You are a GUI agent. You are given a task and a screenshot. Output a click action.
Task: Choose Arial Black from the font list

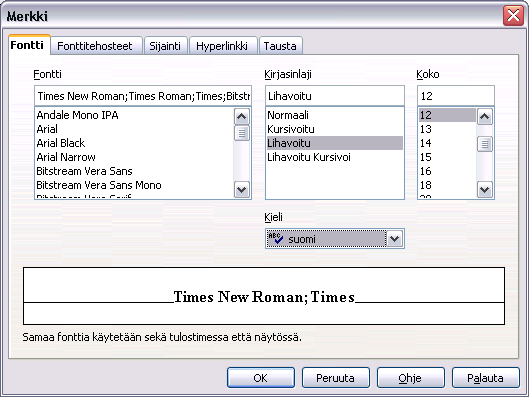[134, 143]
